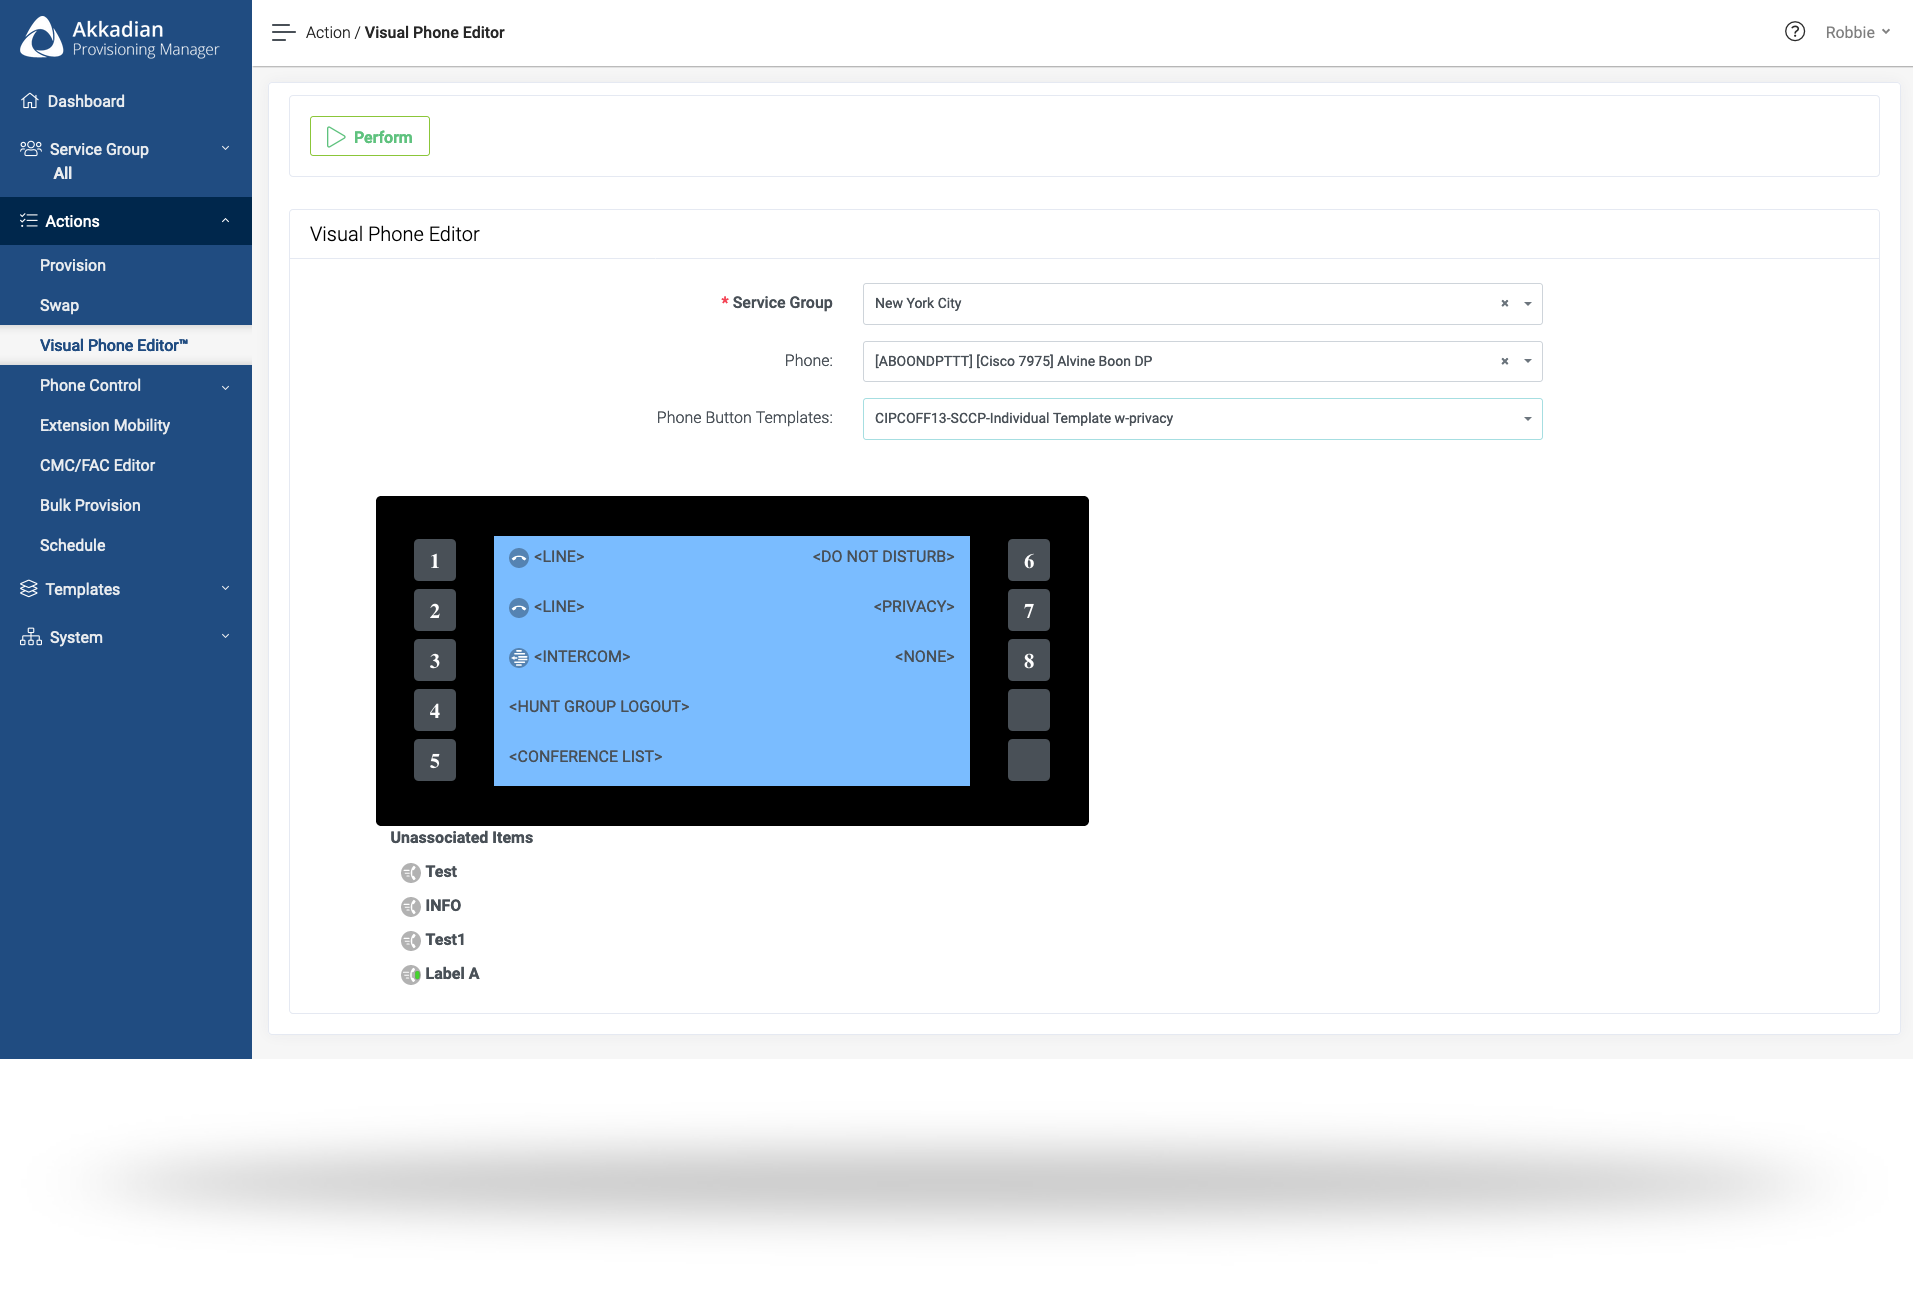The image size is (1913, 1300).
Task: Expand the Templates sidebar chevron
Action: [x=225, y=589]
